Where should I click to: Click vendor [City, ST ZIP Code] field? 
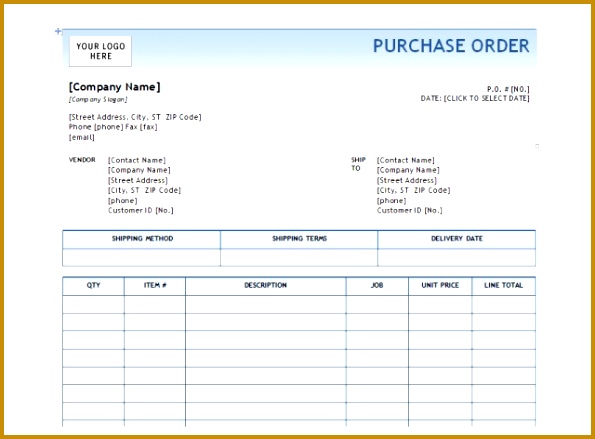145,190
